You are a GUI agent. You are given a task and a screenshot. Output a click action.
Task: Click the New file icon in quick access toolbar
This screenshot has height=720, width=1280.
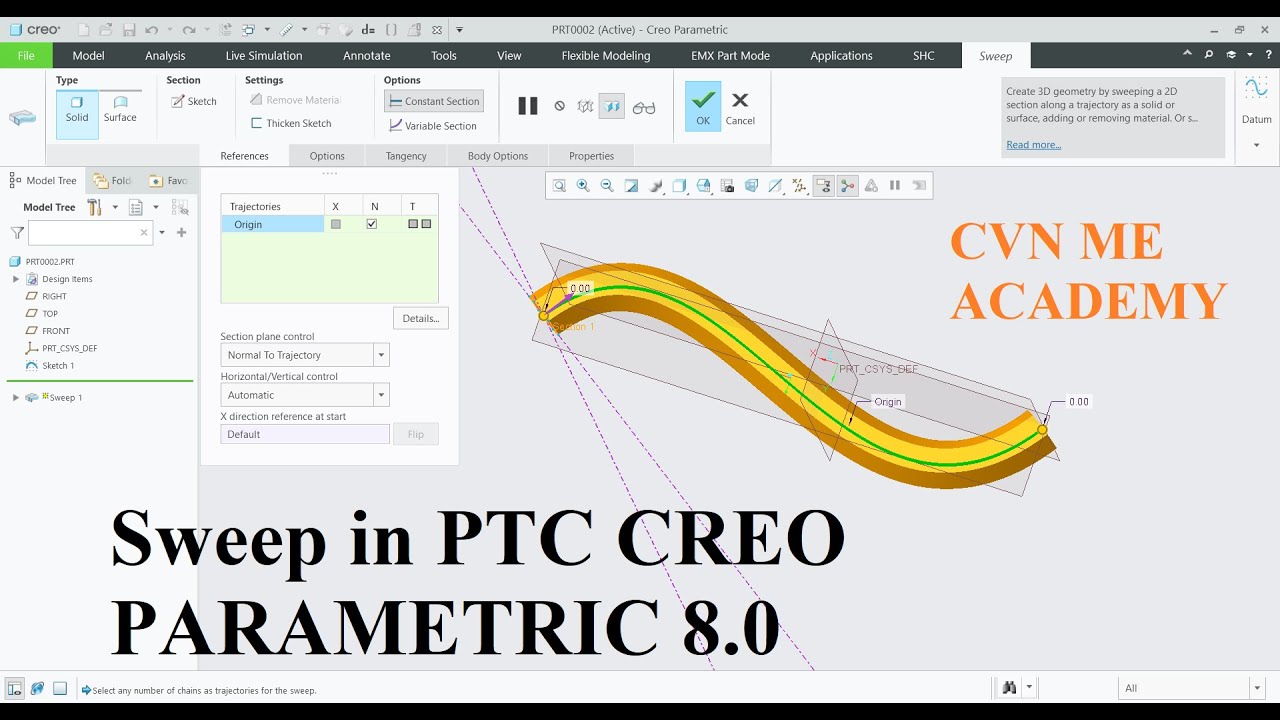click(84, 30)
